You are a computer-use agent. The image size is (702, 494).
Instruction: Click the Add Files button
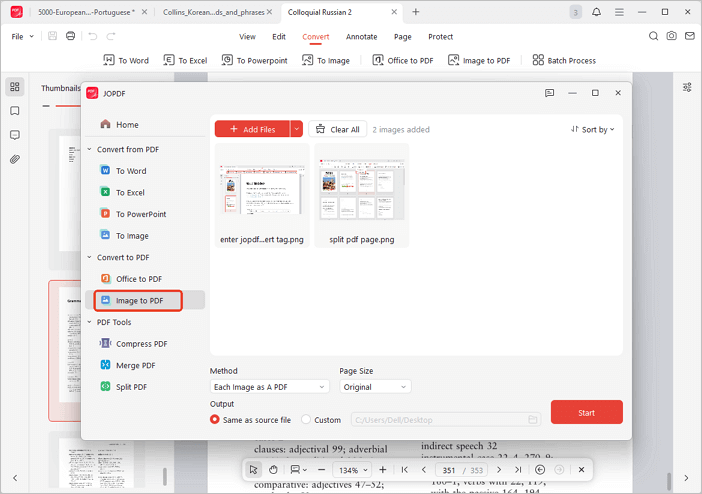(252, 129)
